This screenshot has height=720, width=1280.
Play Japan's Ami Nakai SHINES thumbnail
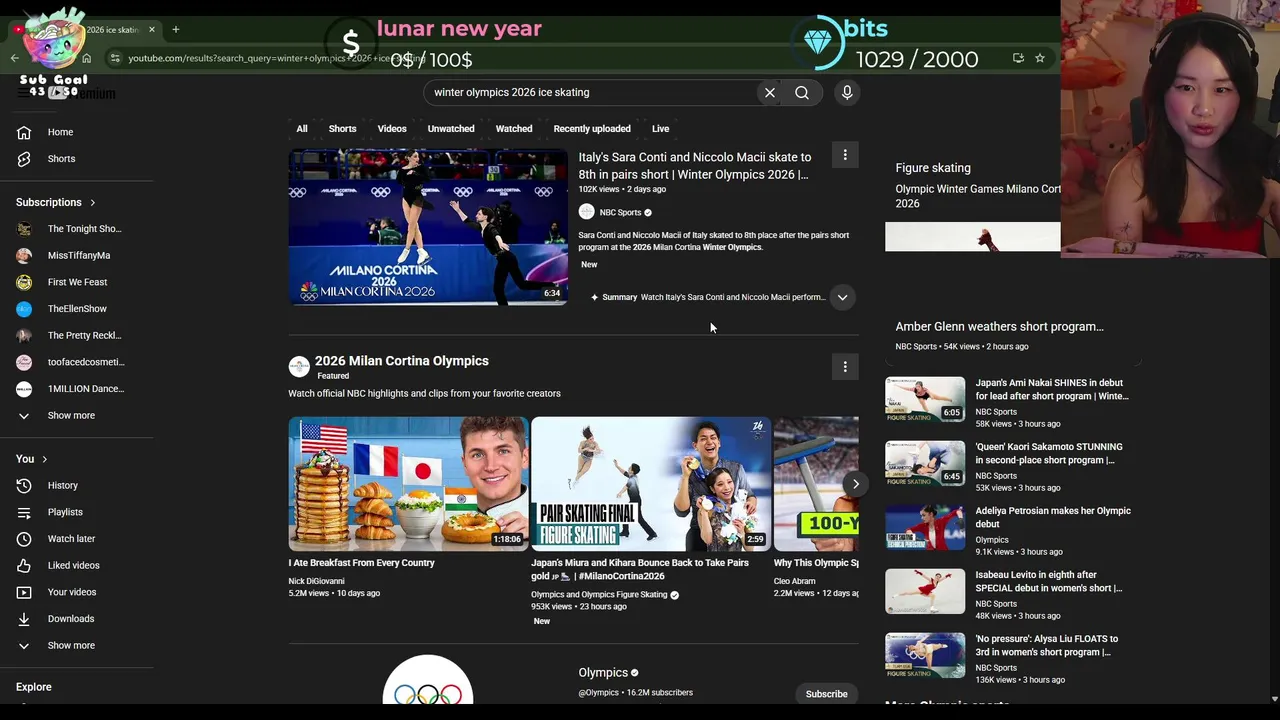925,399
